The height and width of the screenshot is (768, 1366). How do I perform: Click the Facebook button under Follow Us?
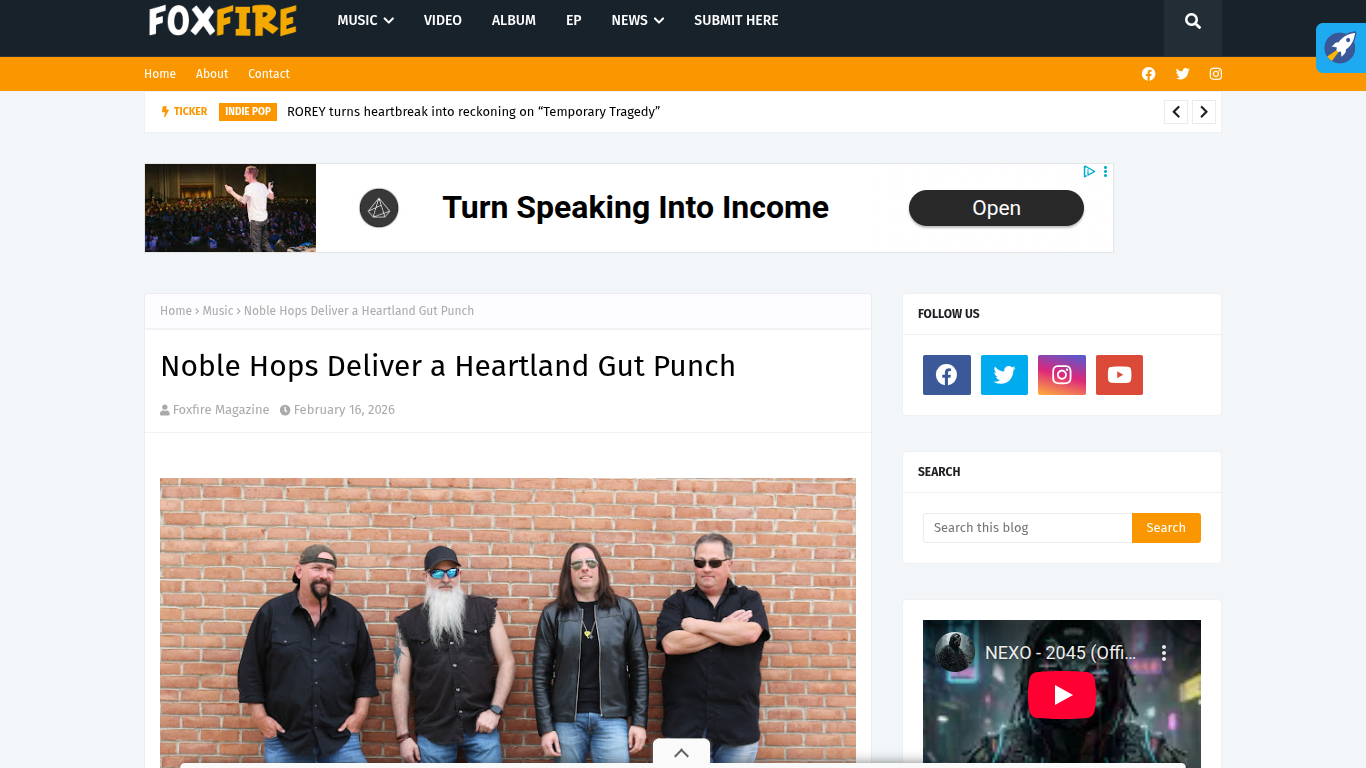(x=946, y=375)
